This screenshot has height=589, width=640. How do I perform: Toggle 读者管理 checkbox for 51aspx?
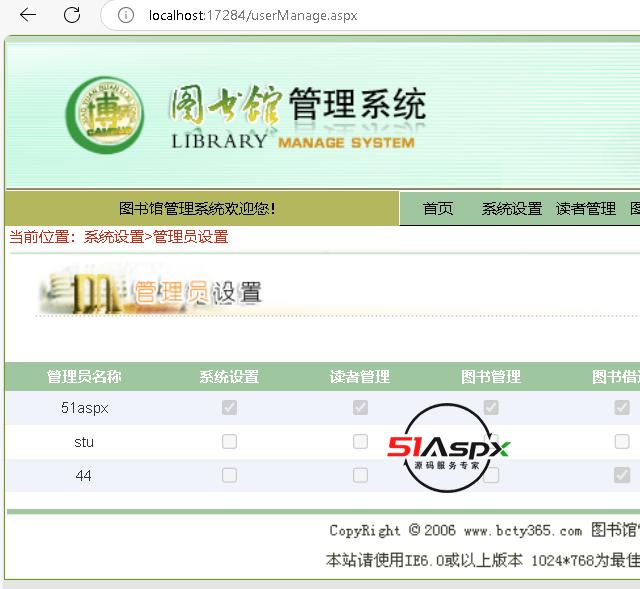coord(360,407)
